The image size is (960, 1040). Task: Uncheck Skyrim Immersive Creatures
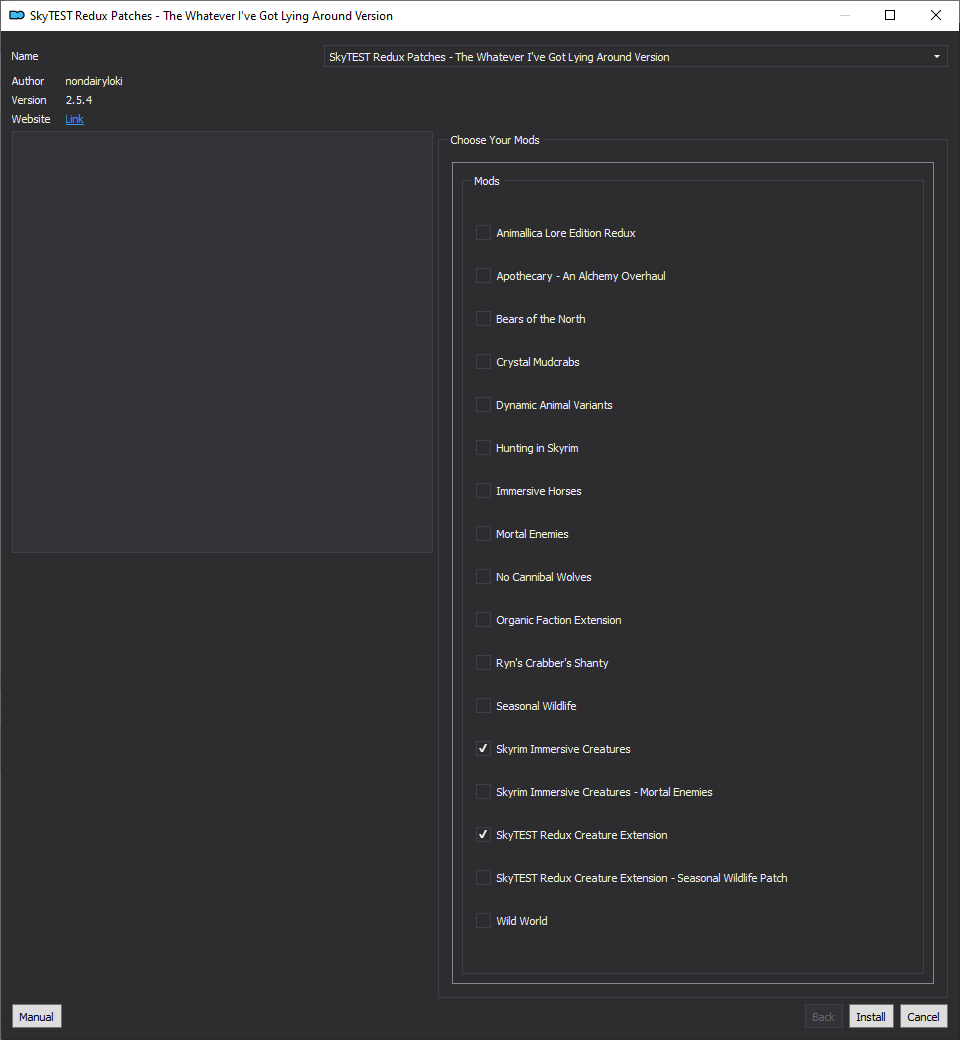tap(484, 749)
